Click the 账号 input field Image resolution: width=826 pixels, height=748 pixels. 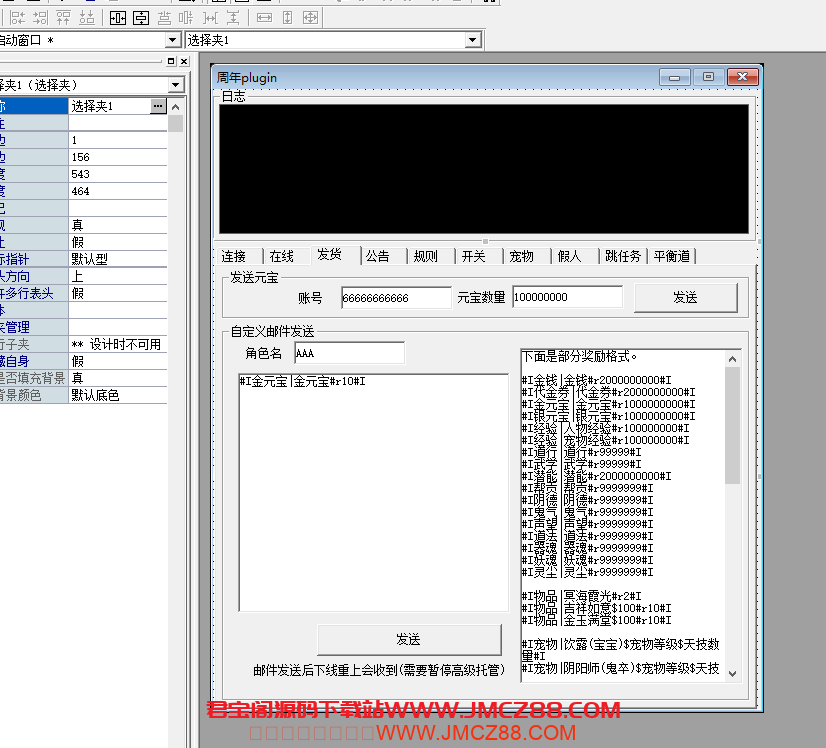(396, 298)
